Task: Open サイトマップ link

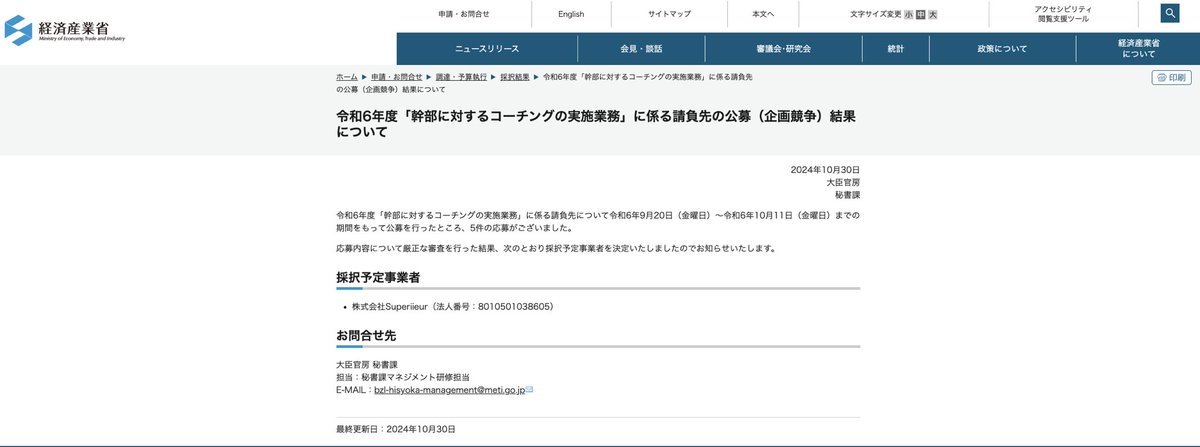Action: click(x=669, y=14)
